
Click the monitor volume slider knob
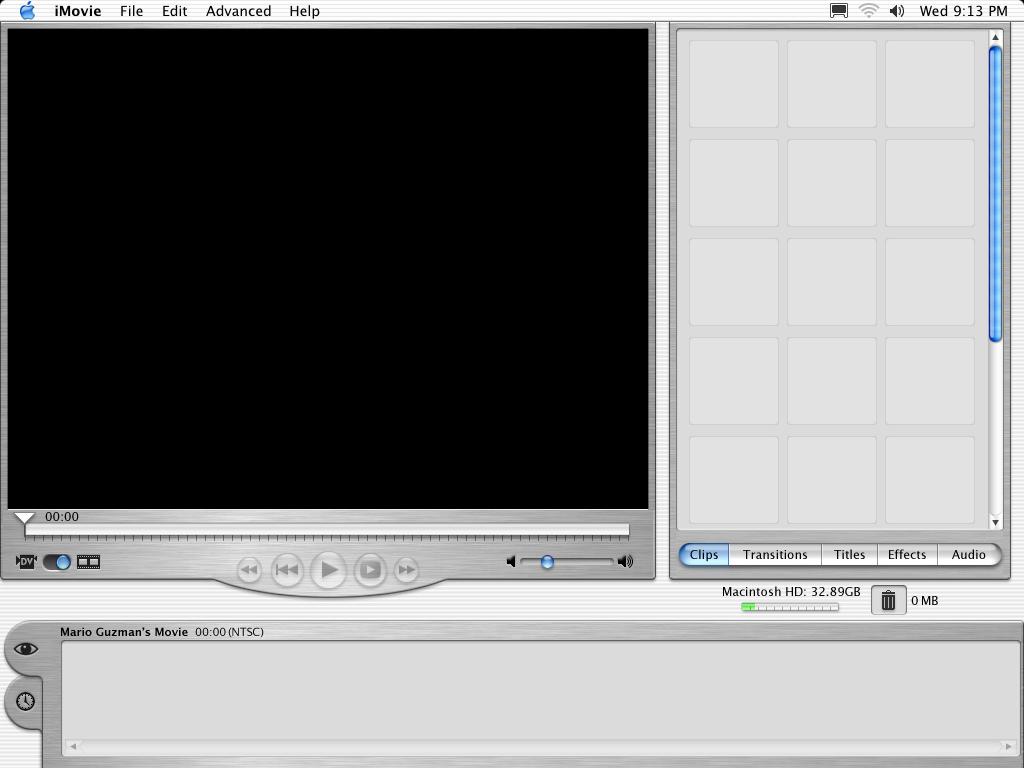coord(547,562)
